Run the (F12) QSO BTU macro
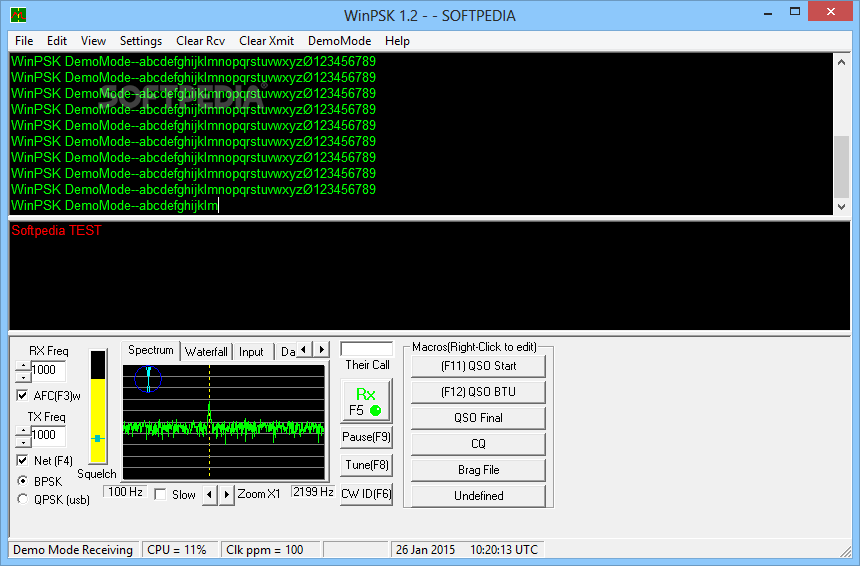The width and height of the screenshot is (860, 566). point(478,392)
